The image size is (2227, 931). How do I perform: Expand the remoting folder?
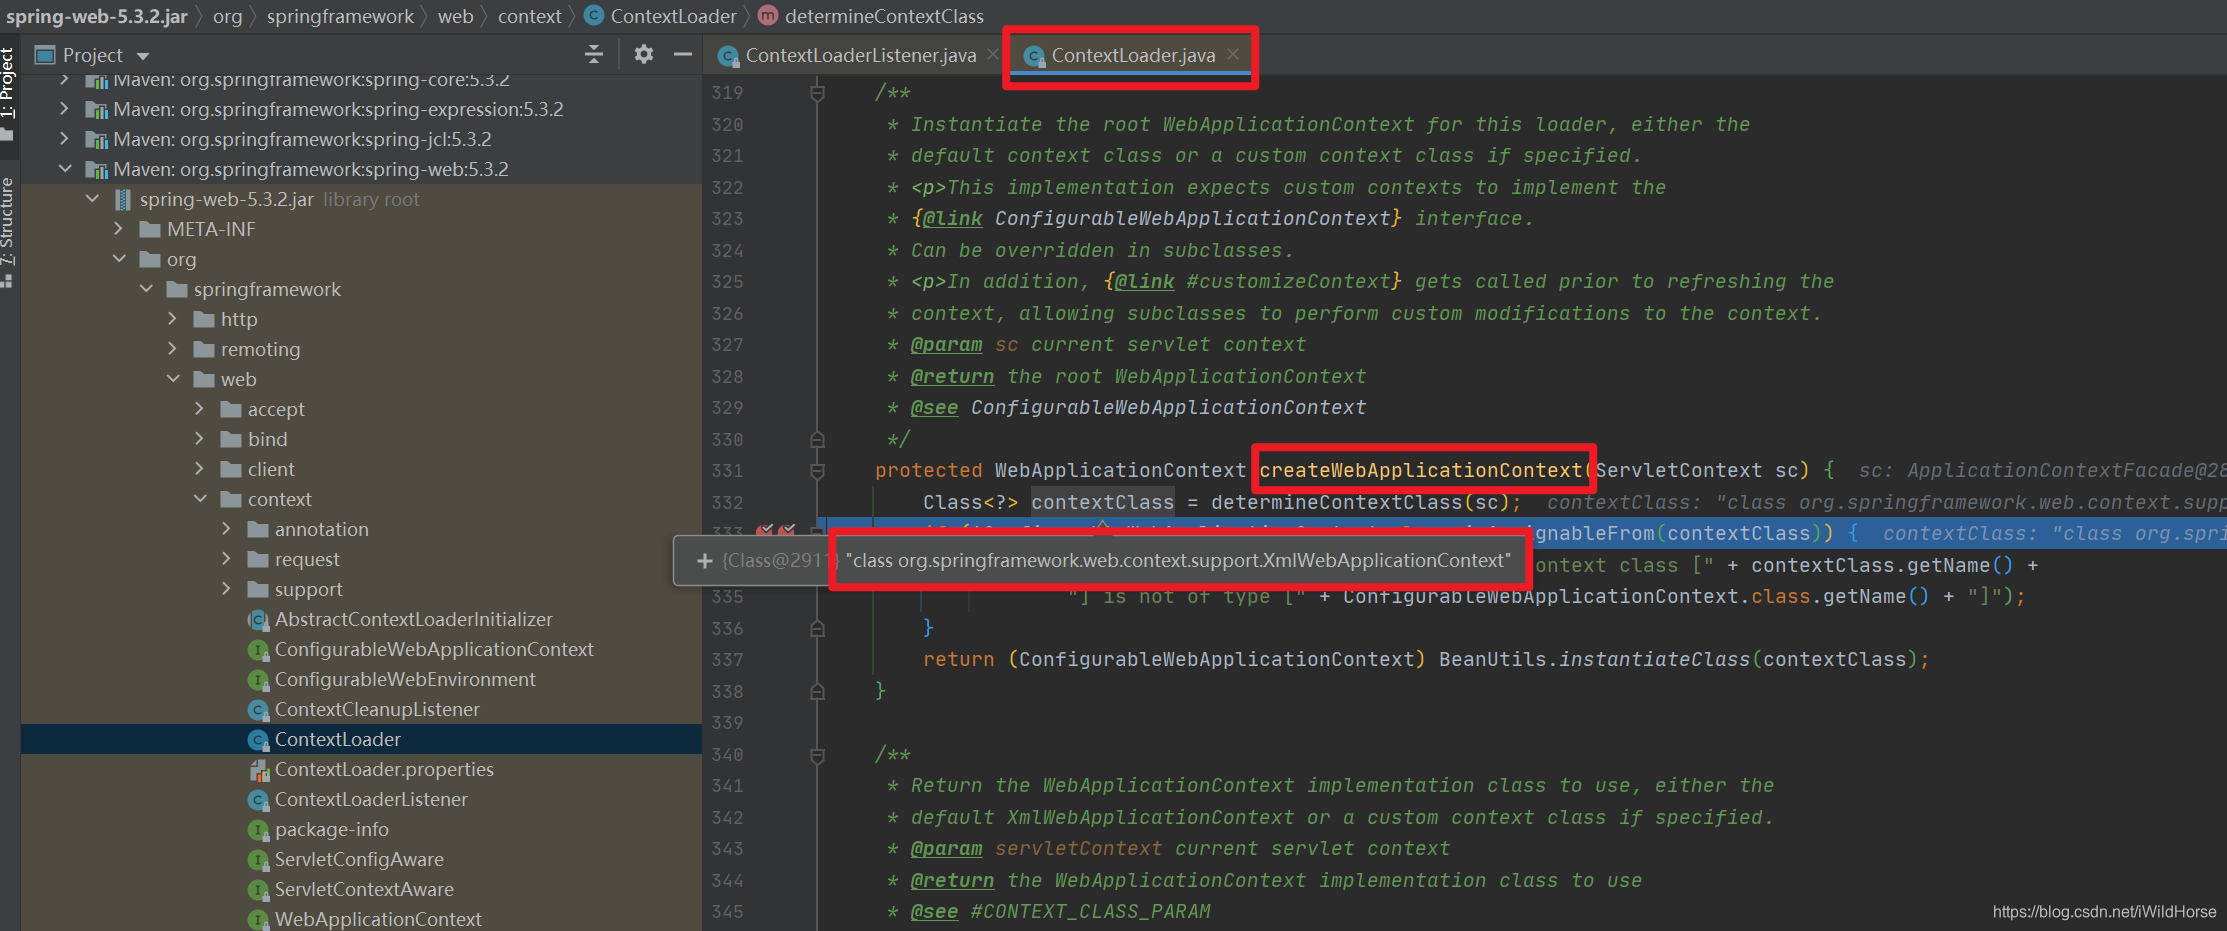pos(173,349)
